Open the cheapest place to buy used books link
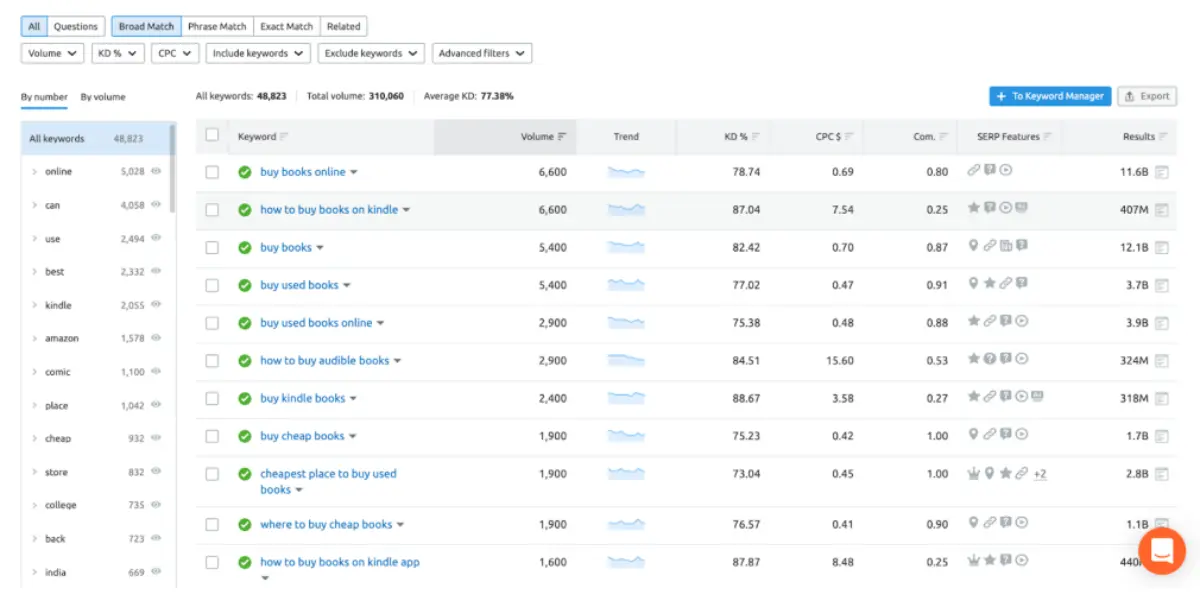The height and width of the screenshot is (600, 1200). click(328, 481)
